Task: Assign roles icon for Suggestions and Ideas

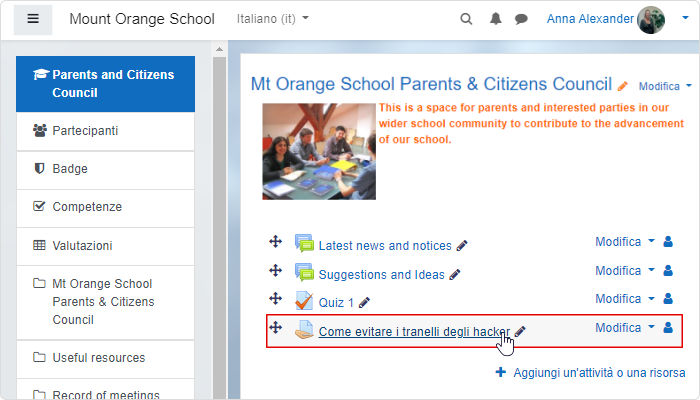Action: tap(668, 271)
